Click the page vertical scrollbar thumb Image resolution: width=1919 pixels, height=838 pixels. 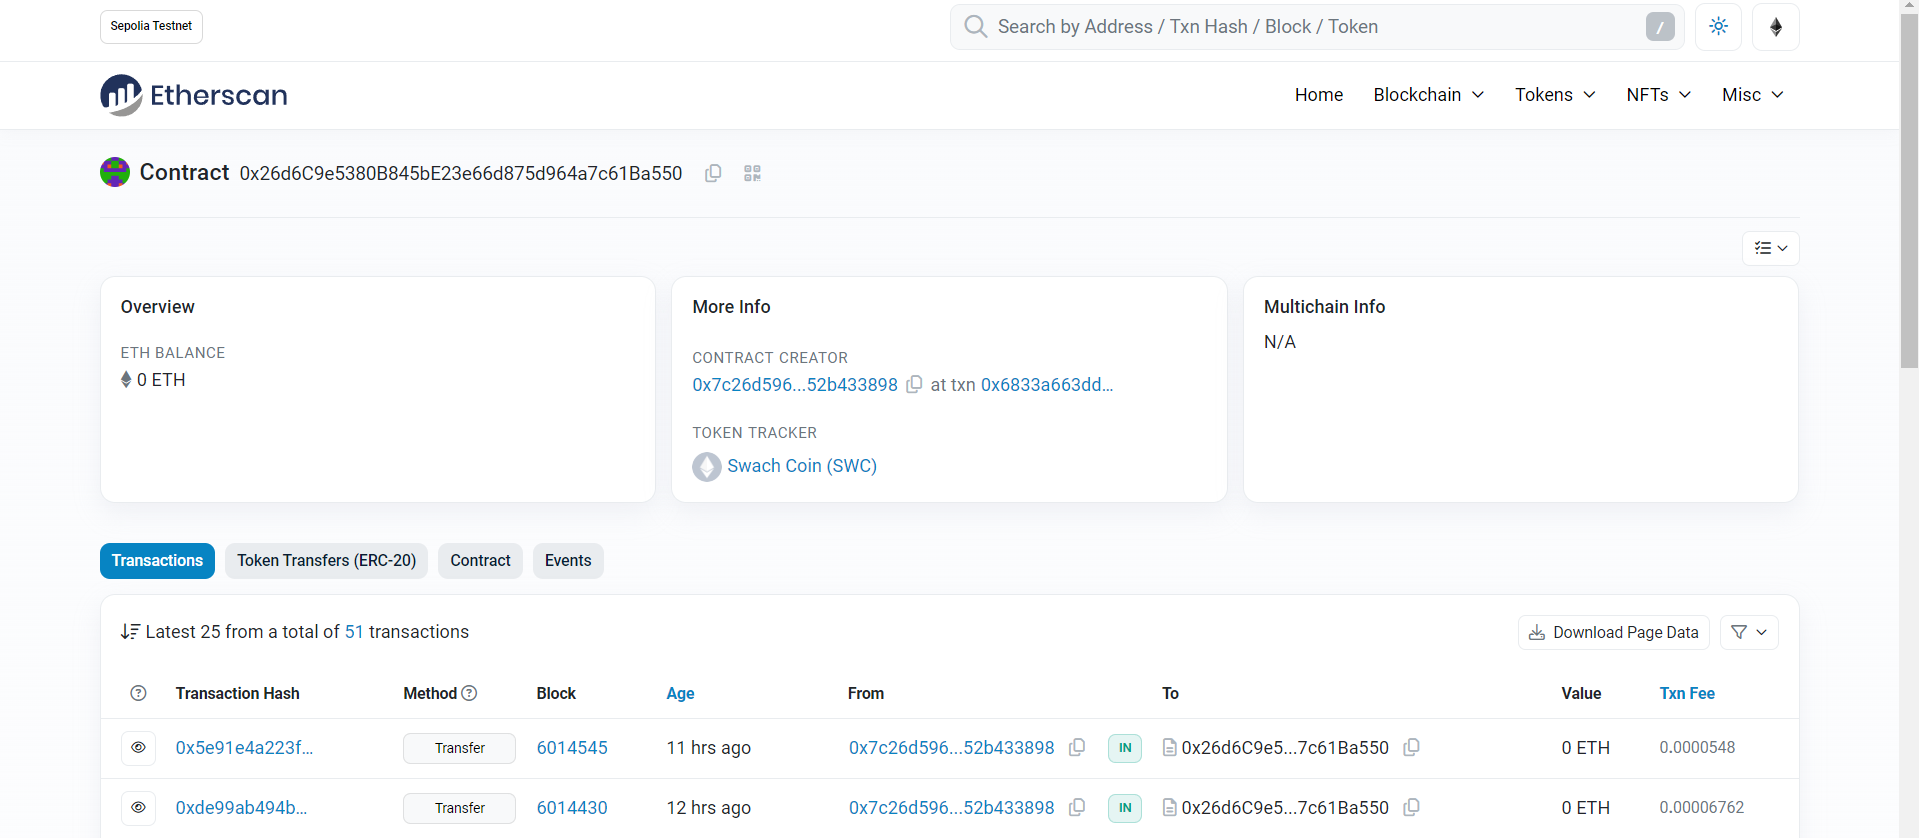point(1909,190)
